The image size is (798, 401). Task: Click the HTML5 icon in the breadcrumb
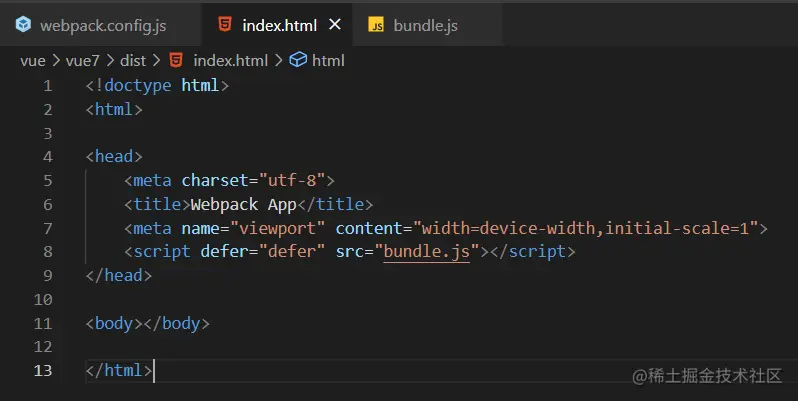coord(176,60)
